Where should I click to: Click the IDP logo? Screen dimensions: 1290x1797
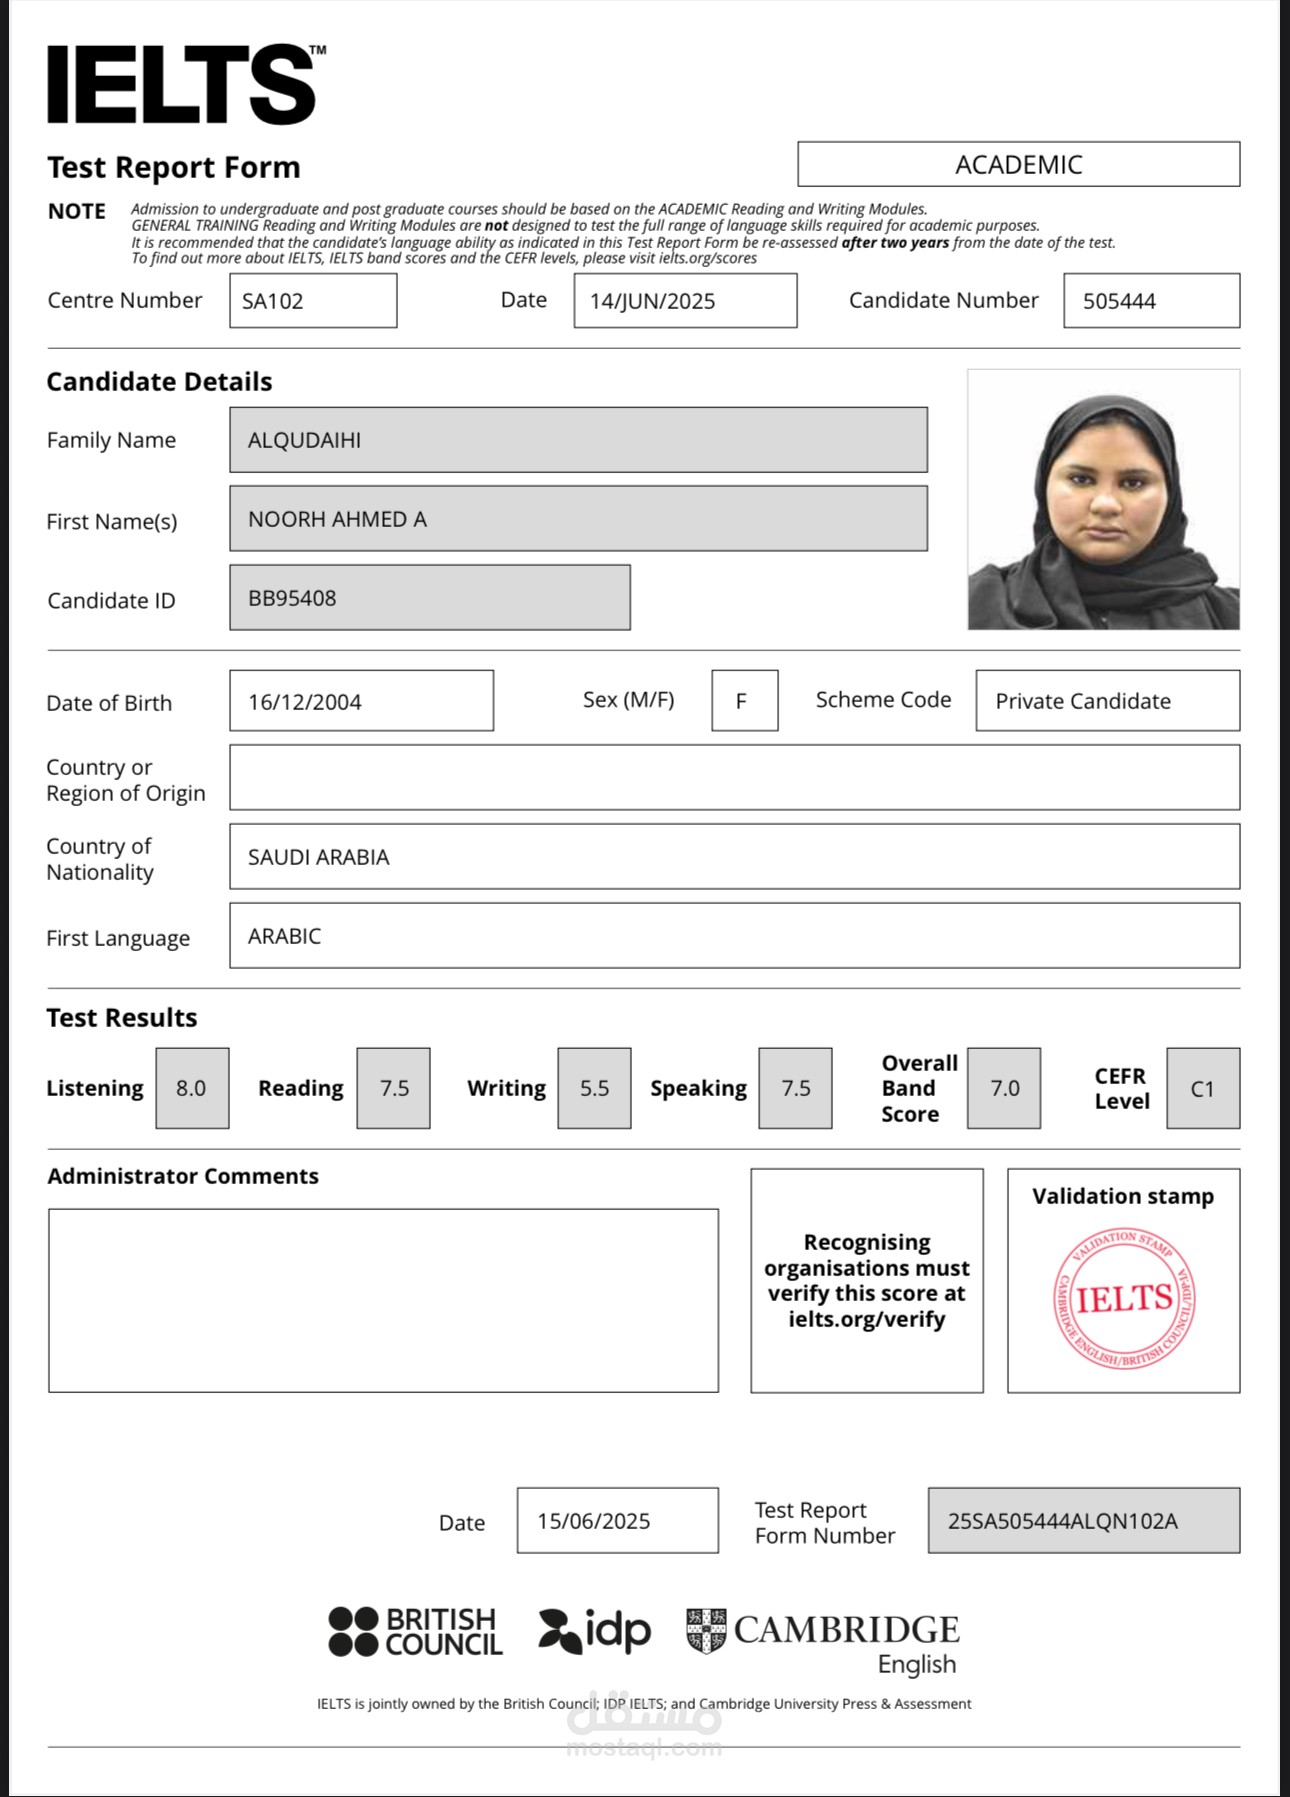coord(594,1631)
